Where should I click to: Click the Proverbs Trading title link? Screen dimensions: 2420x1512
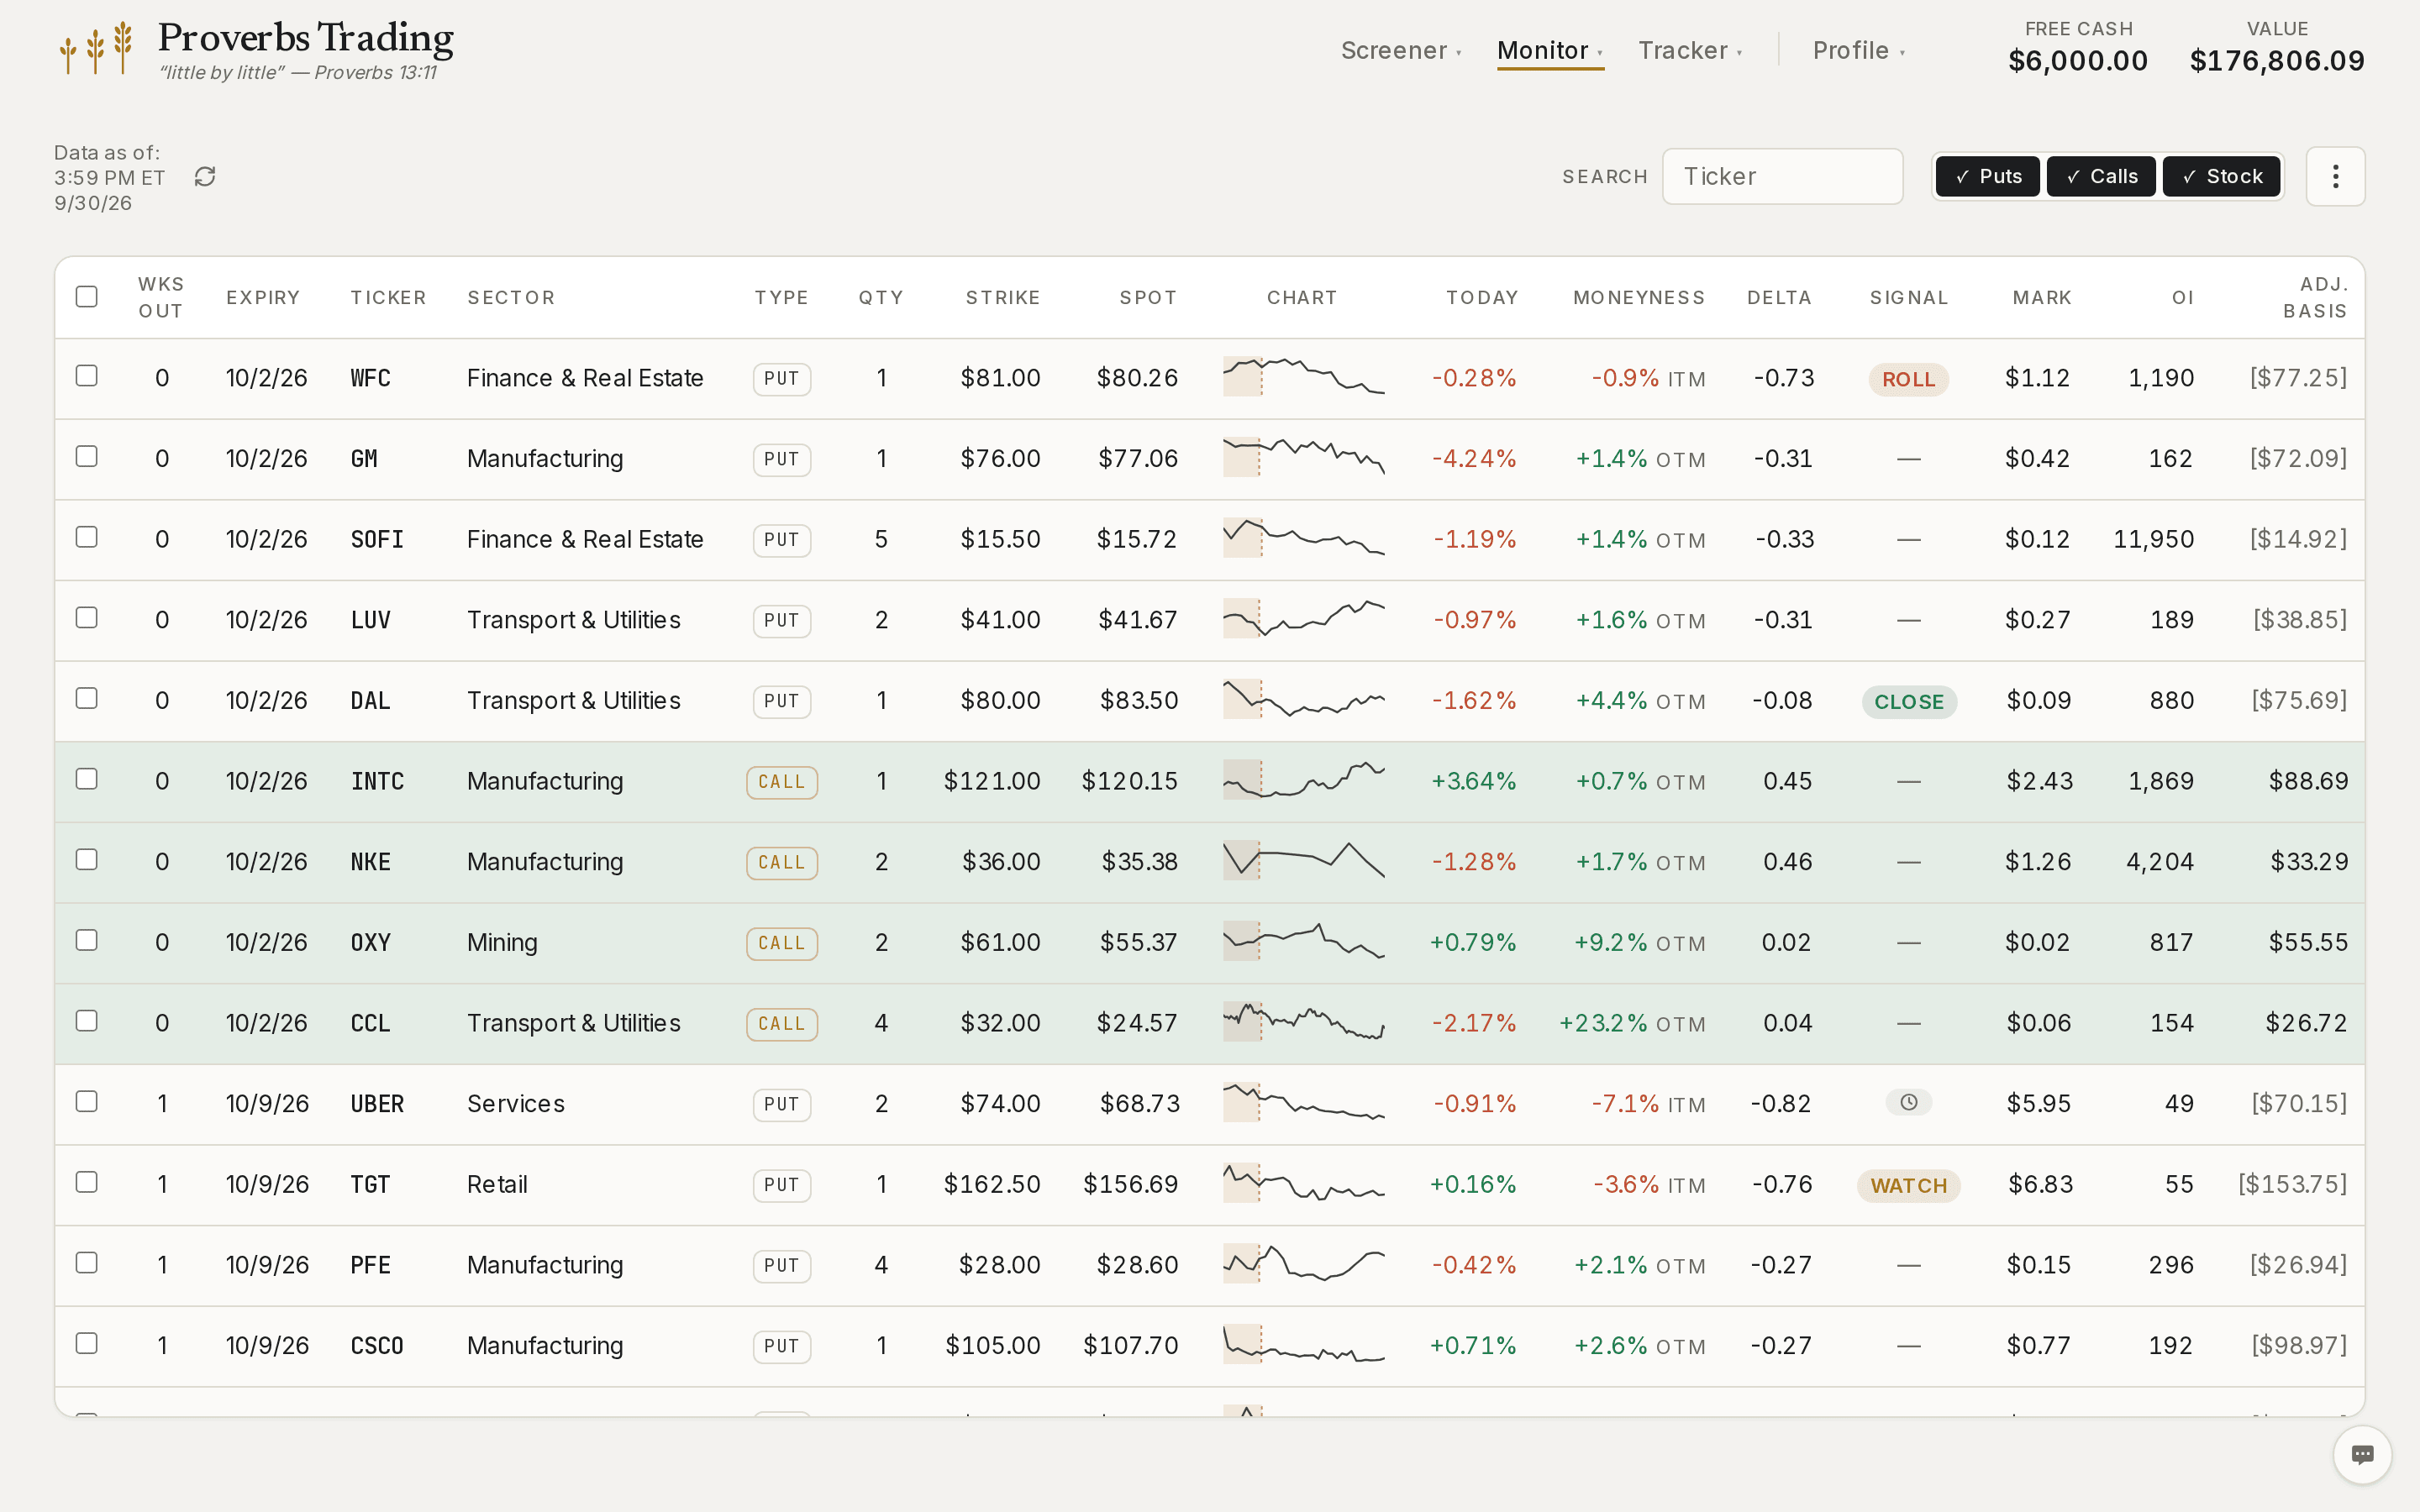point(306,38)
